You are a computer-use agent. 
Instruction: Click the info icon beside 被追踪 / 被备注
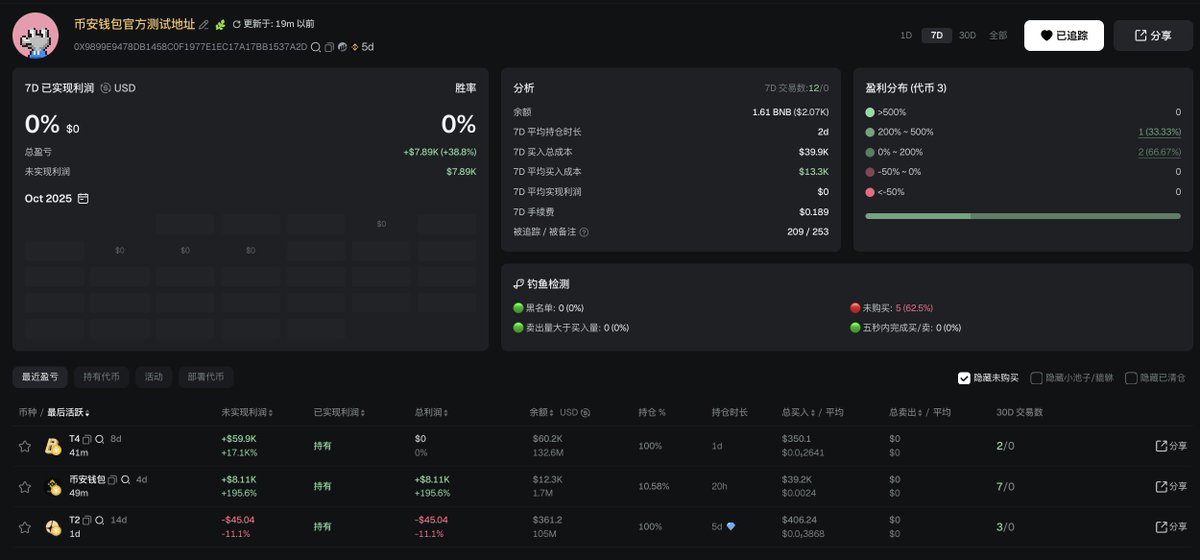(584, 232)
